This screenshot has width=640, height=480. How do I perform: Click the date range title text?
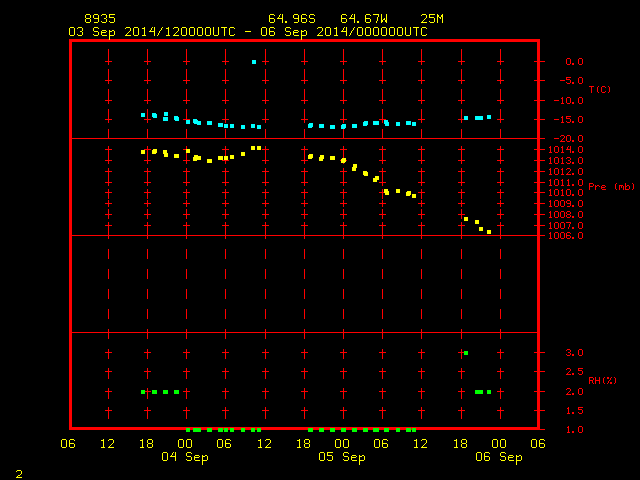click(x=248, y=32)
